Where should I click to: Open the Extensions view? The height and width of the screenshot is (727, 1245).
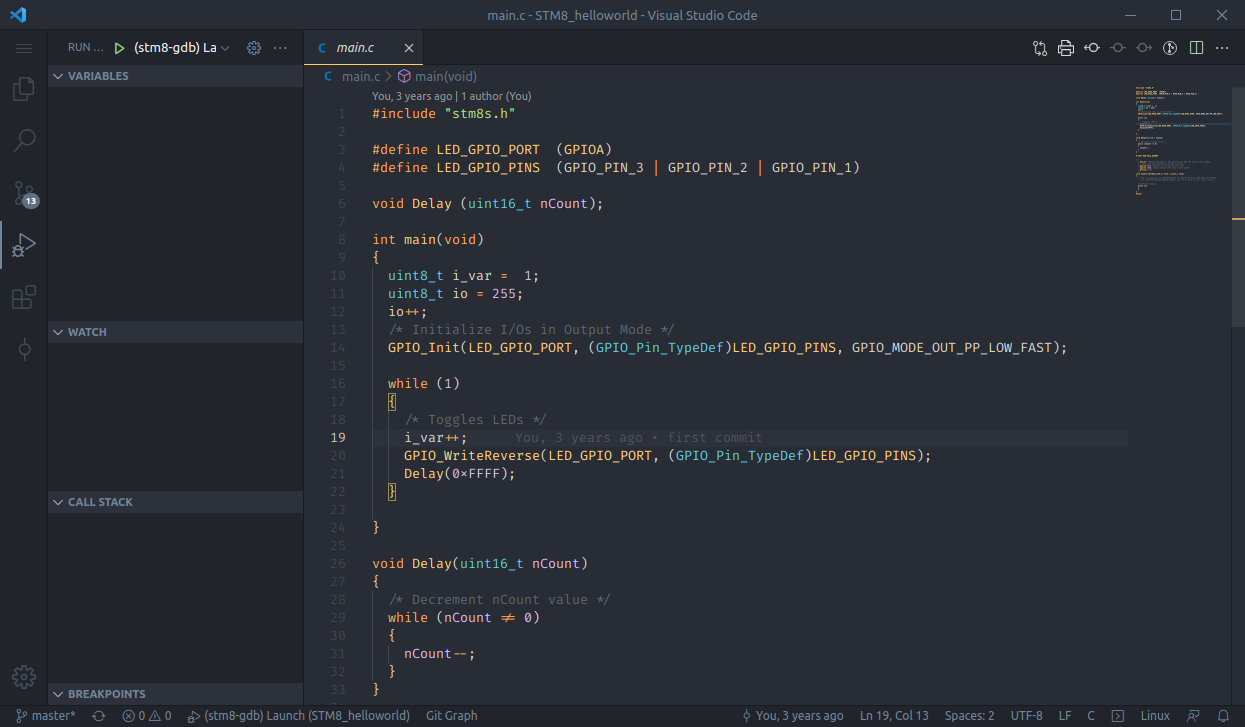click(23, 297)
